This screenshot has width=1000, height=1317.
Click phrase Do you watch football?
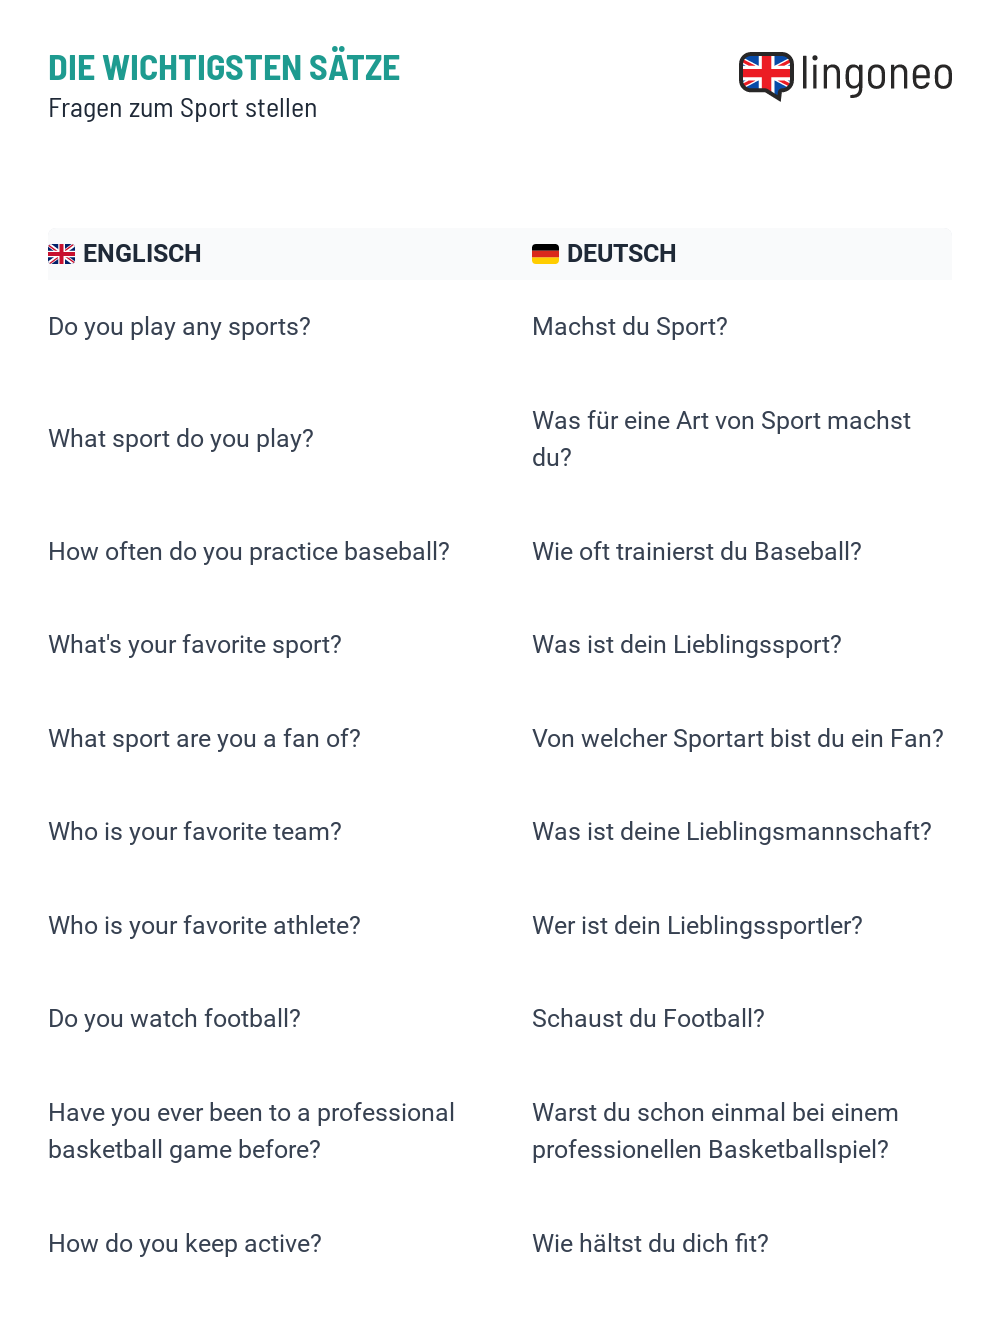click(x=175, y=1019)
